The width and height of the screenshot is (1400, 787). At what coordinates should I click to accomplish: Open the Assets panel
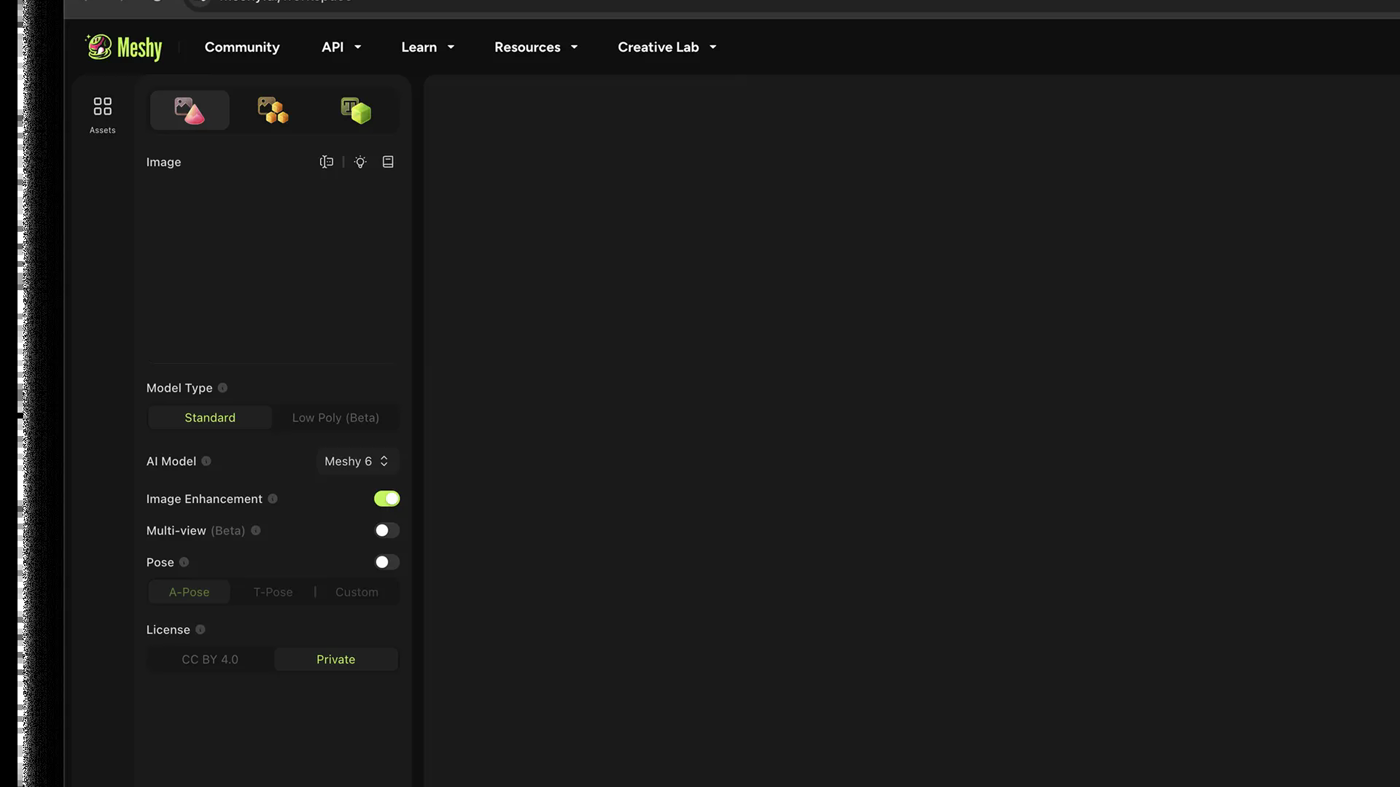(x=102, y=115)
